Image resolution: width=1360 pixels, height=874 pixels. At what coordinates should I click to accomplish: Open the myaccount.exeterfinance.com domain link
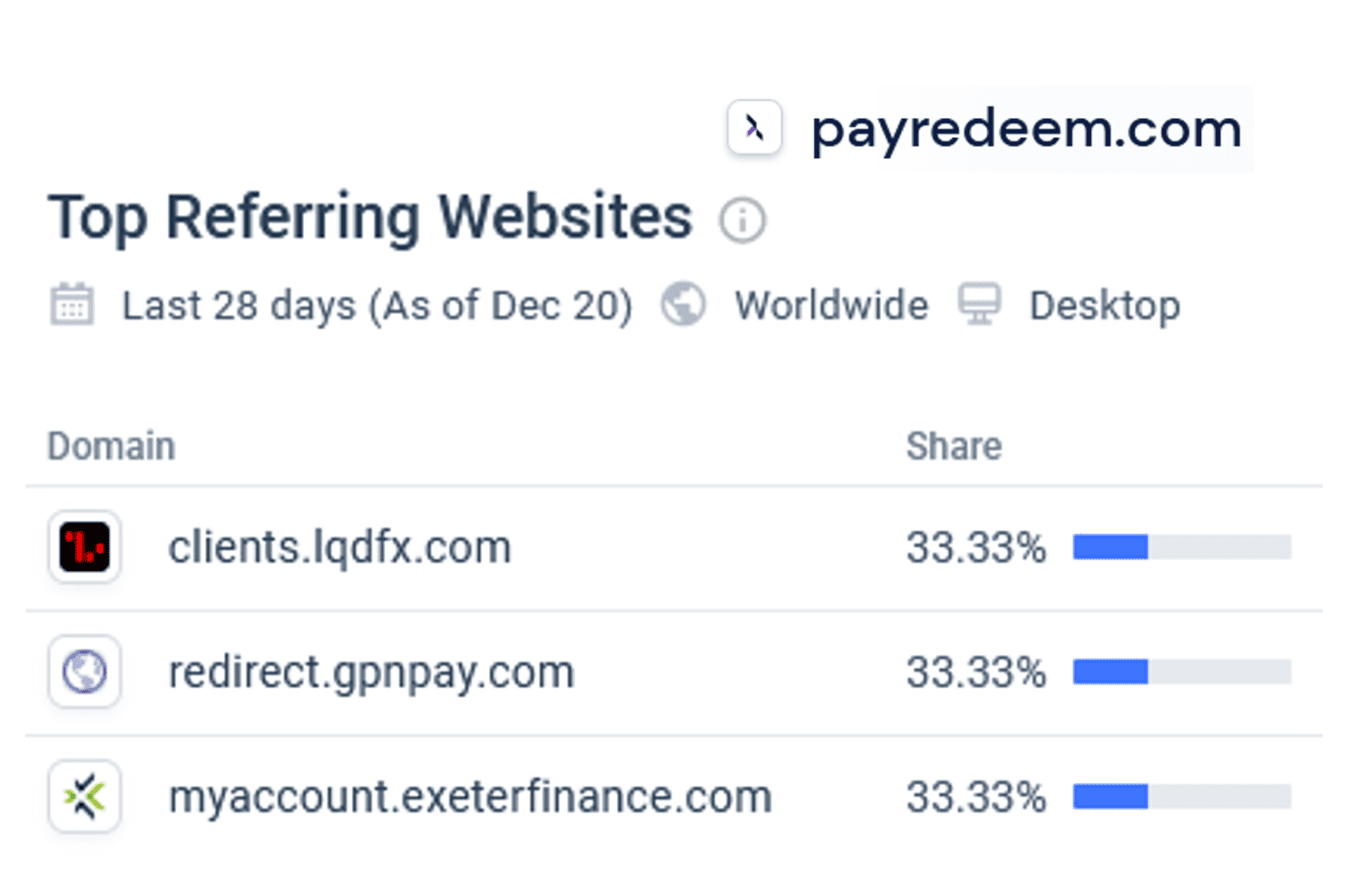470,797
